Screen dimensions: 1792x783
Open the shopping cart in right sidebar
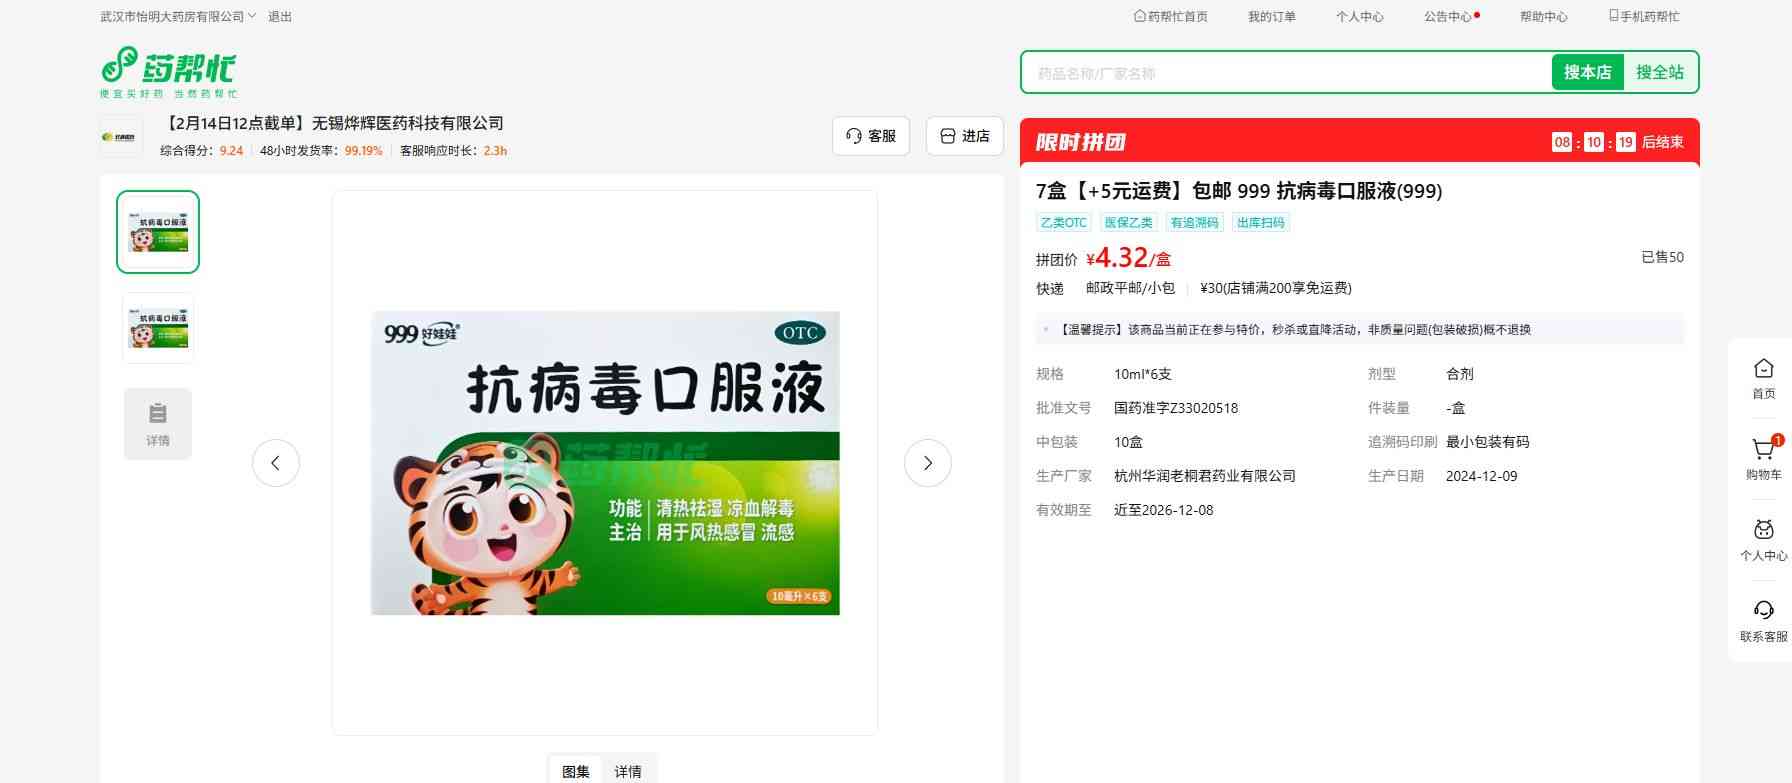click(x=1763, y=458)
